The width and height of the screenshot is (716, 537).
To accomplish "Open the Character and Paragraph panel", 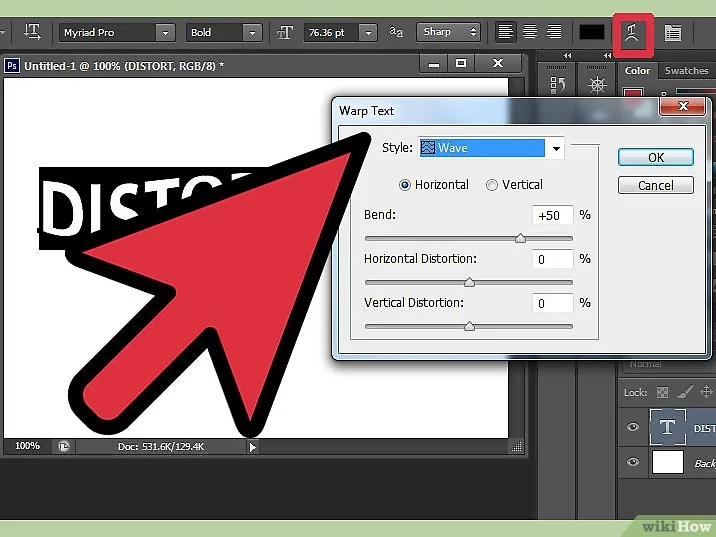I will coord(673,33).
